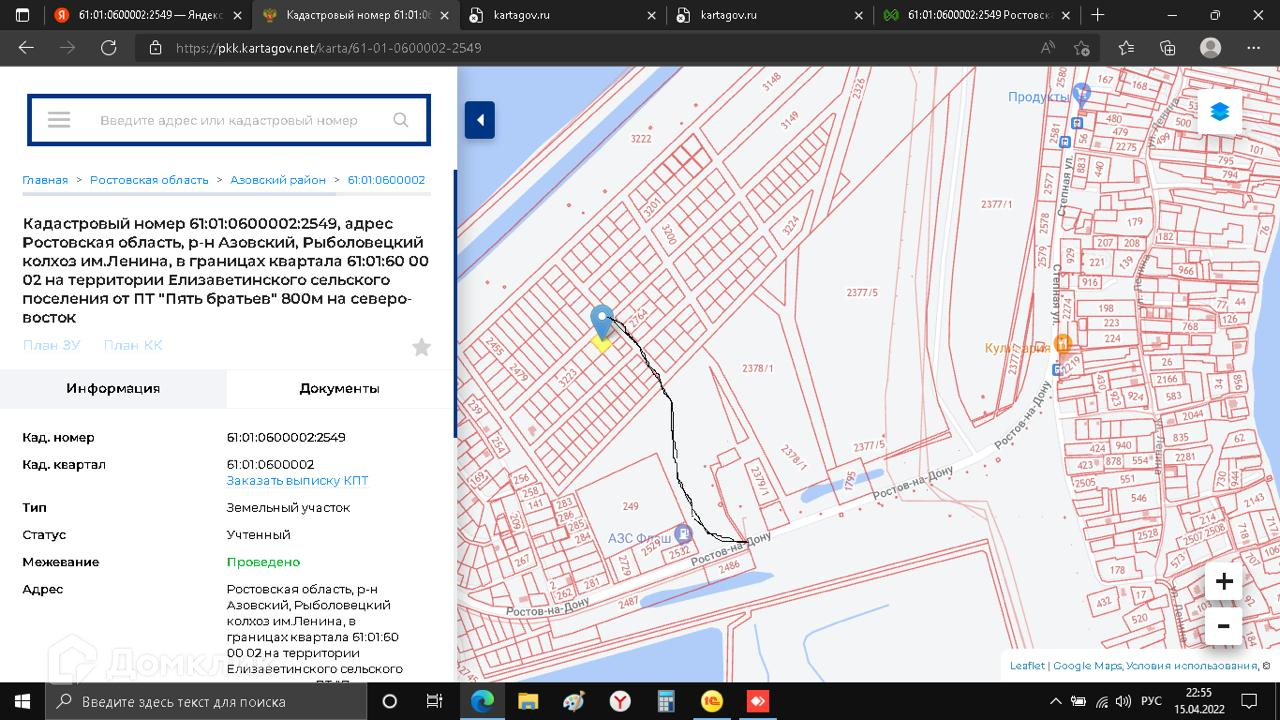Refresh the current browser page

[x=109, y=47]
